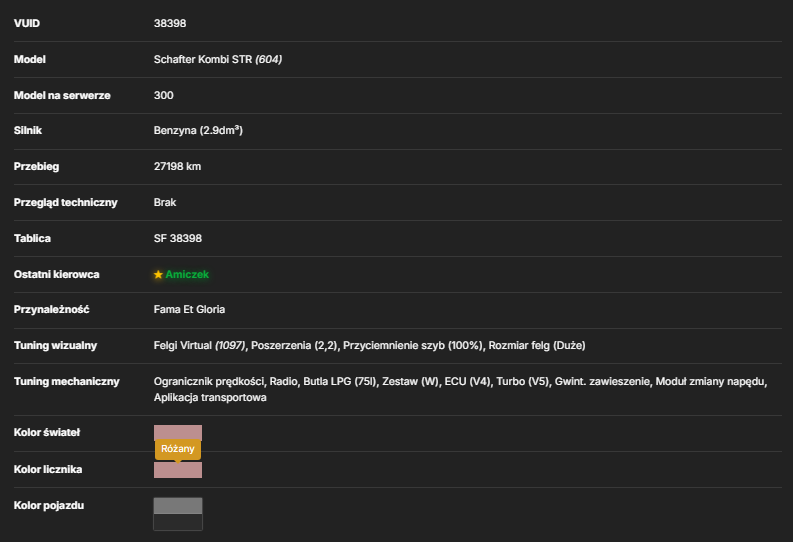Viewport: 793px width, 542px height.
Task: Click the Przegląd techniczny label
Action: (x=66, y=202)
